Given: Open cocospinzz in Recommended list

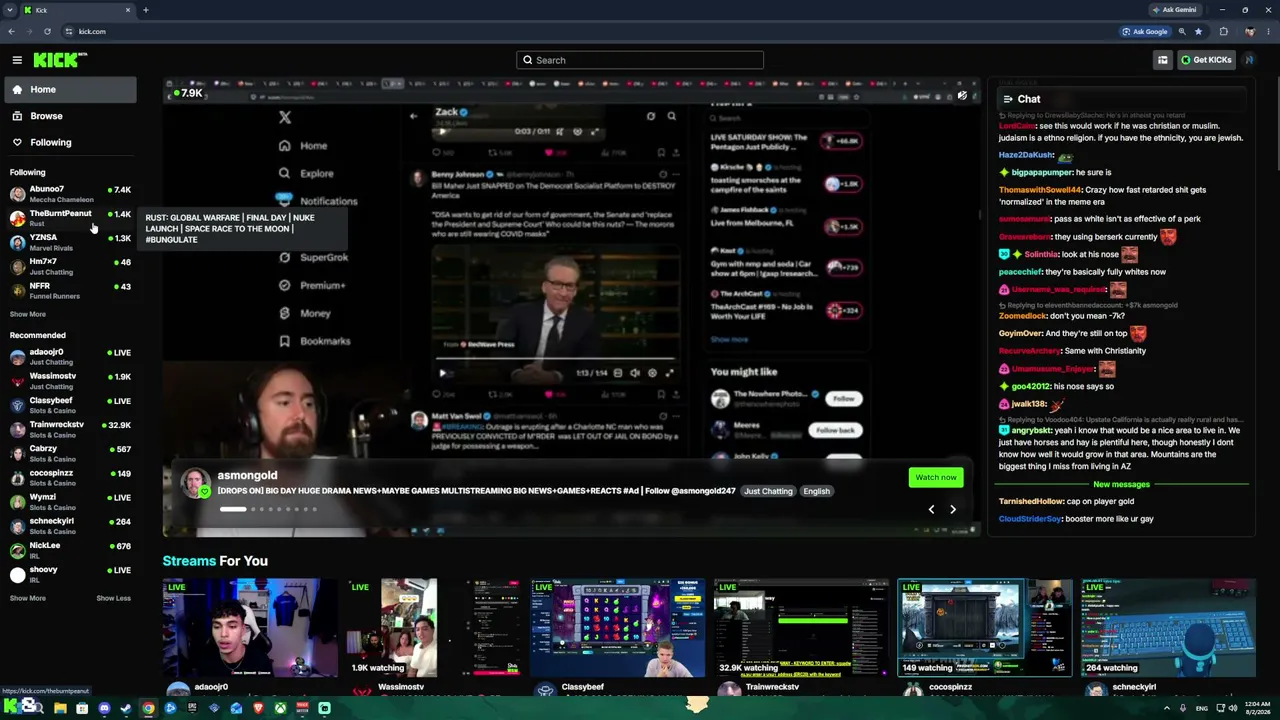Looking at the screenshot, I should pyautogui.click(x=69, y=477).
